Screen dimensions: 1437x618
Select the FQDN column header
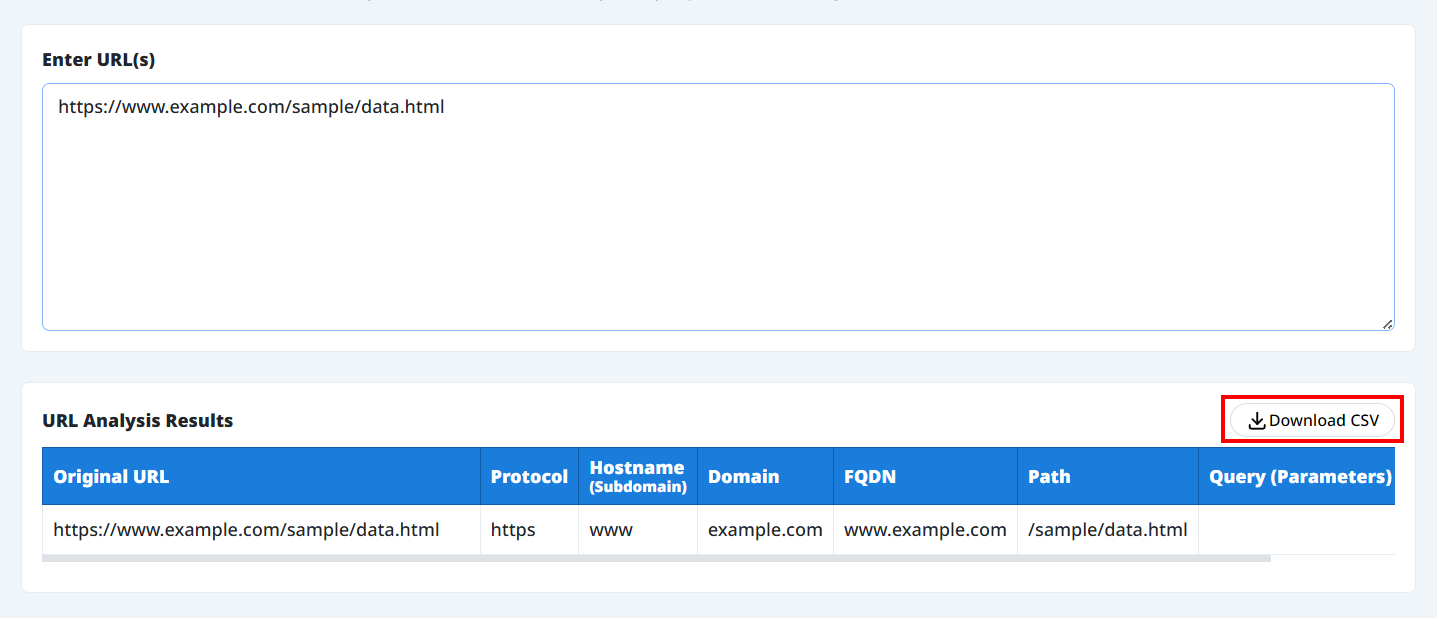870,477
